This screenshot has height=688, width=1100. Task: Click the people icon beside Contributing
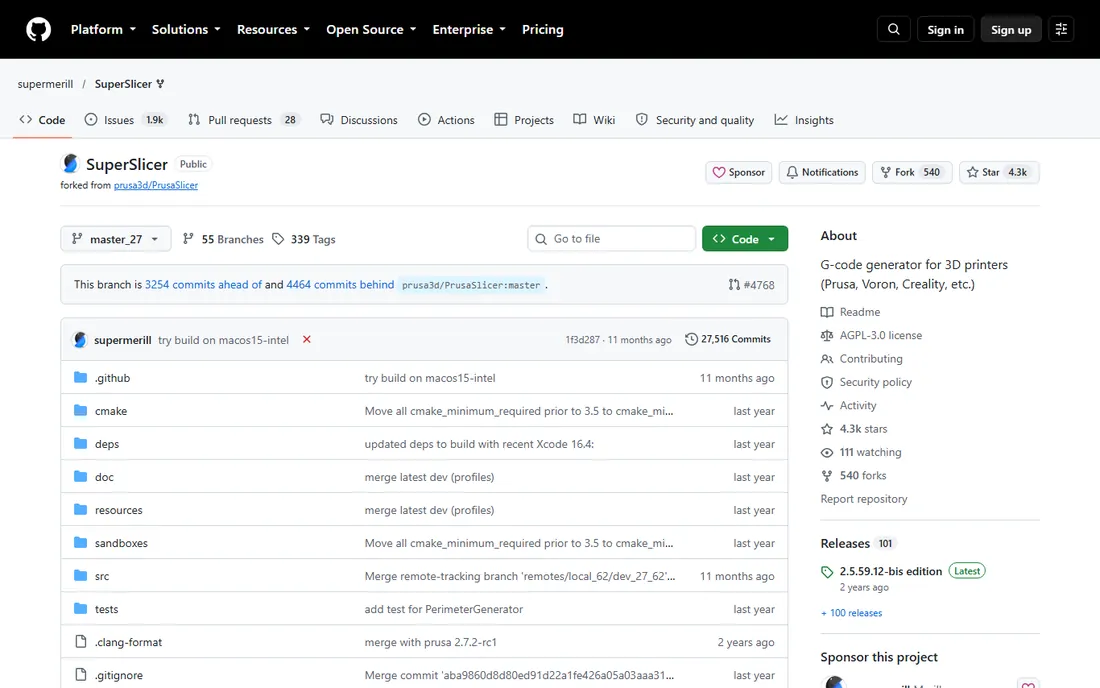coord(827,358)
